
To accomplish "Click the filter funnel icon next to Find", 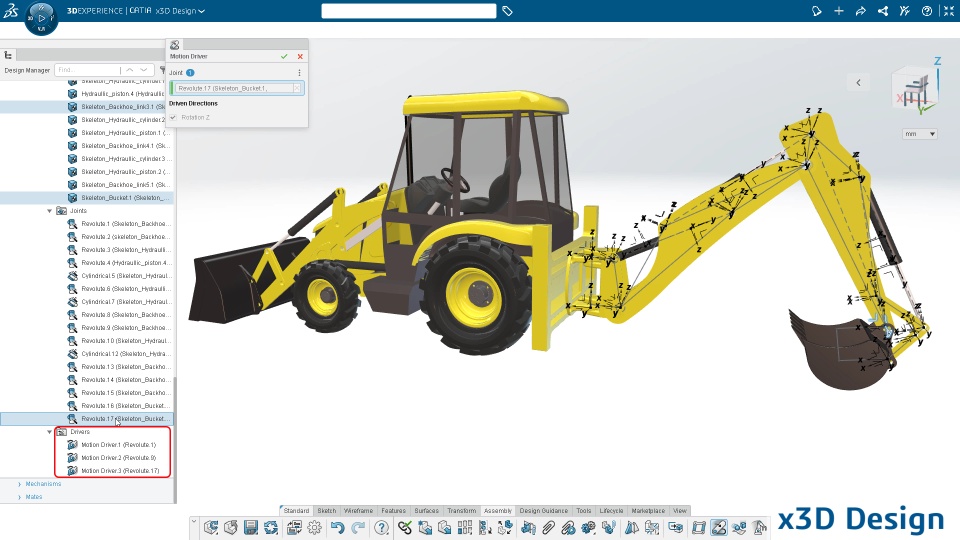I will pos(162,70).
